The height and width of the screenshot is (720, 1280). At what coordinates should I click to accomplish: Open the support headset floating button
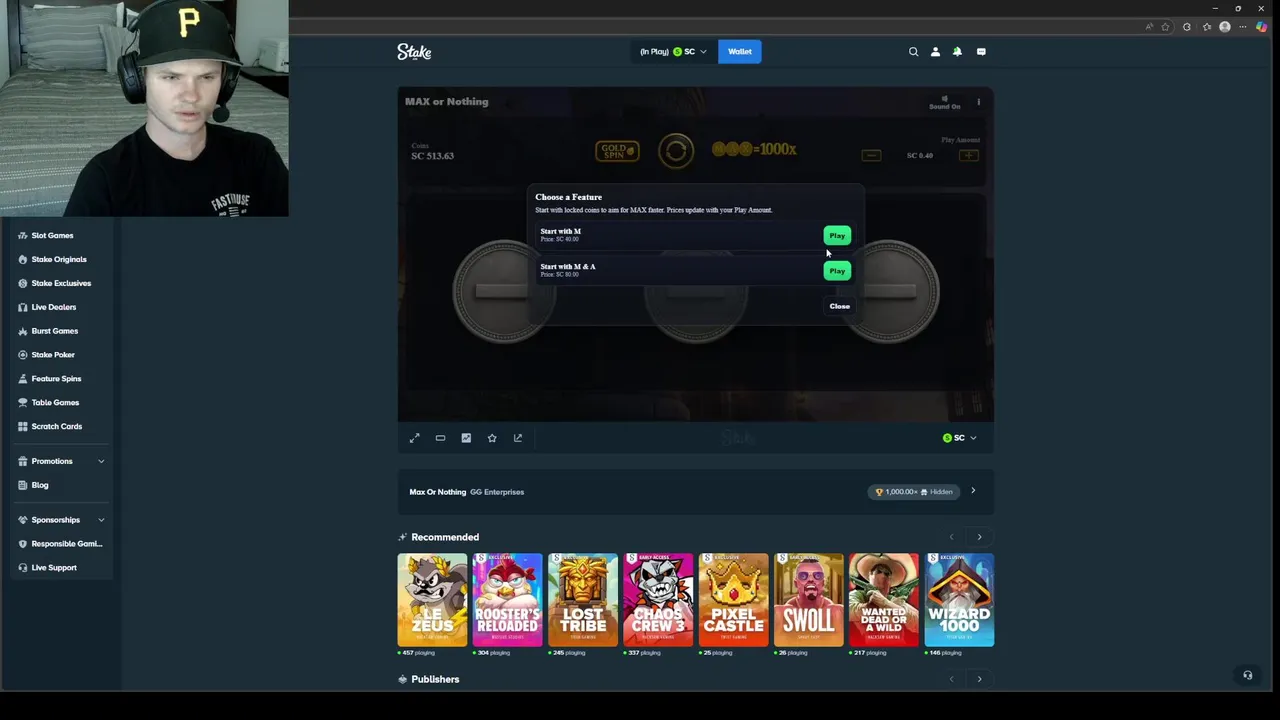1247,676
